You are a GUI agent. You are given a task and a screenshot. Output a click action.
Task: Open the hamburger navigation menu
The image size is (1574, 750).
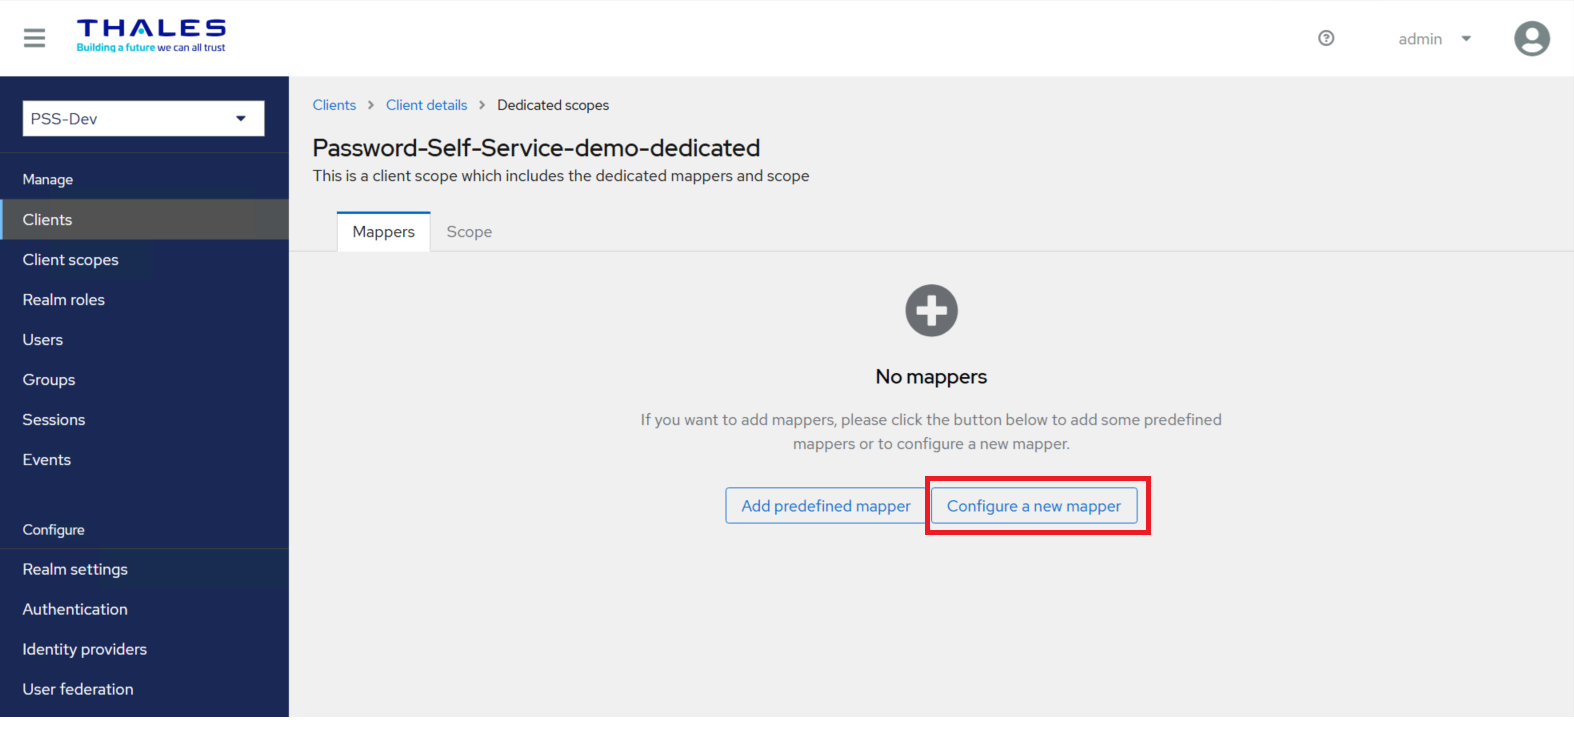pos(34,38)
